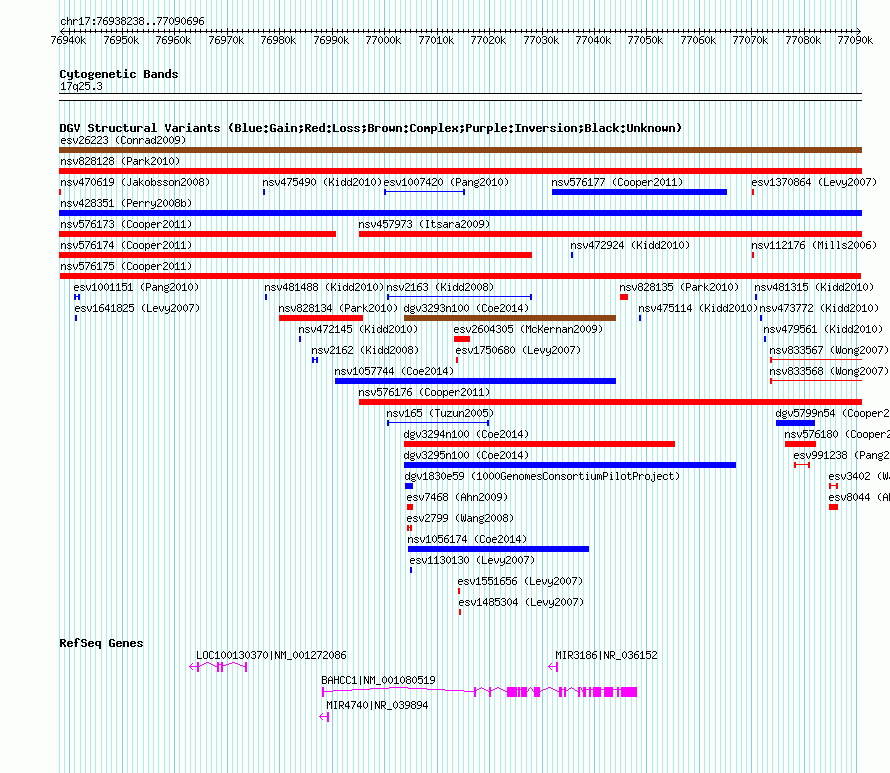Click the esv2604305 (McKernan2009) red bar
The image size is (890, 773).
click(x=462, y=339)
